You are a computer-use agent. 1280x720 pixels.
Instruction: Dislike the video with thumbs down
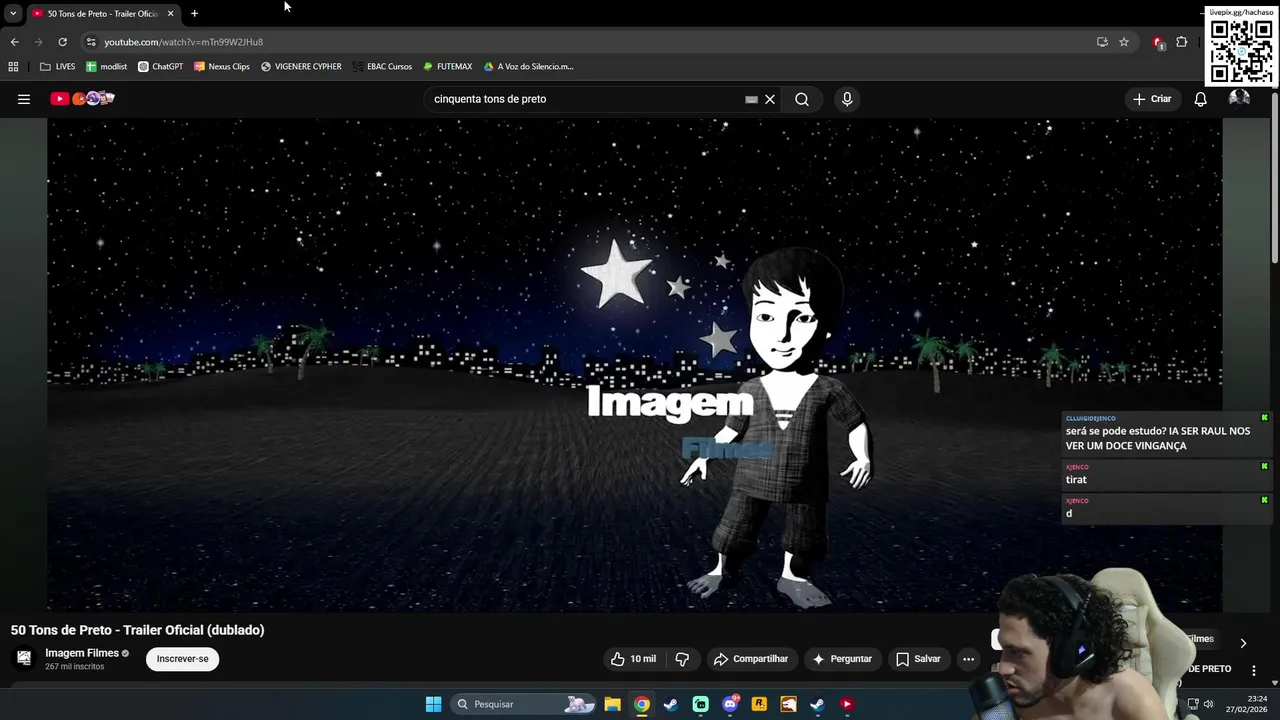tap(682, 659)
